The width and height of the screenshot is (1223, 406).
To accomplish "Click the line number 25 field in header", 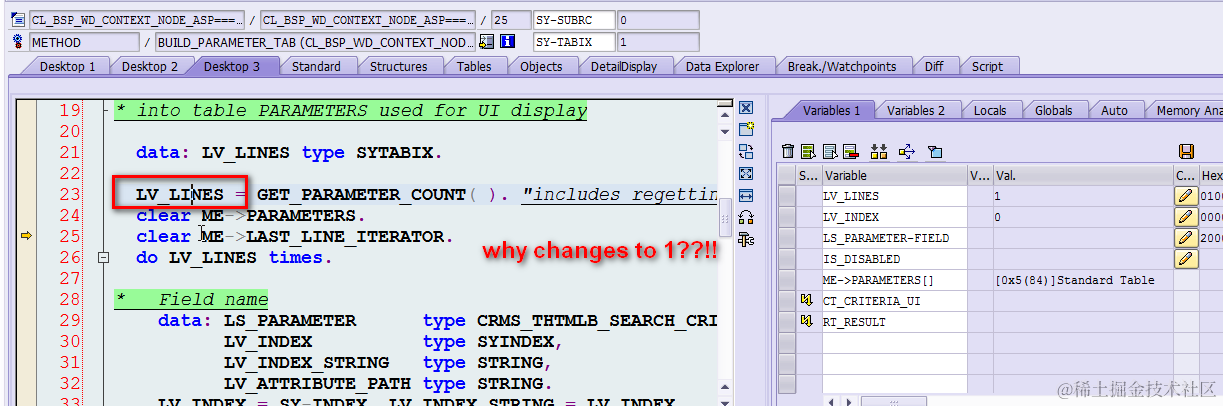I will 510,20.
